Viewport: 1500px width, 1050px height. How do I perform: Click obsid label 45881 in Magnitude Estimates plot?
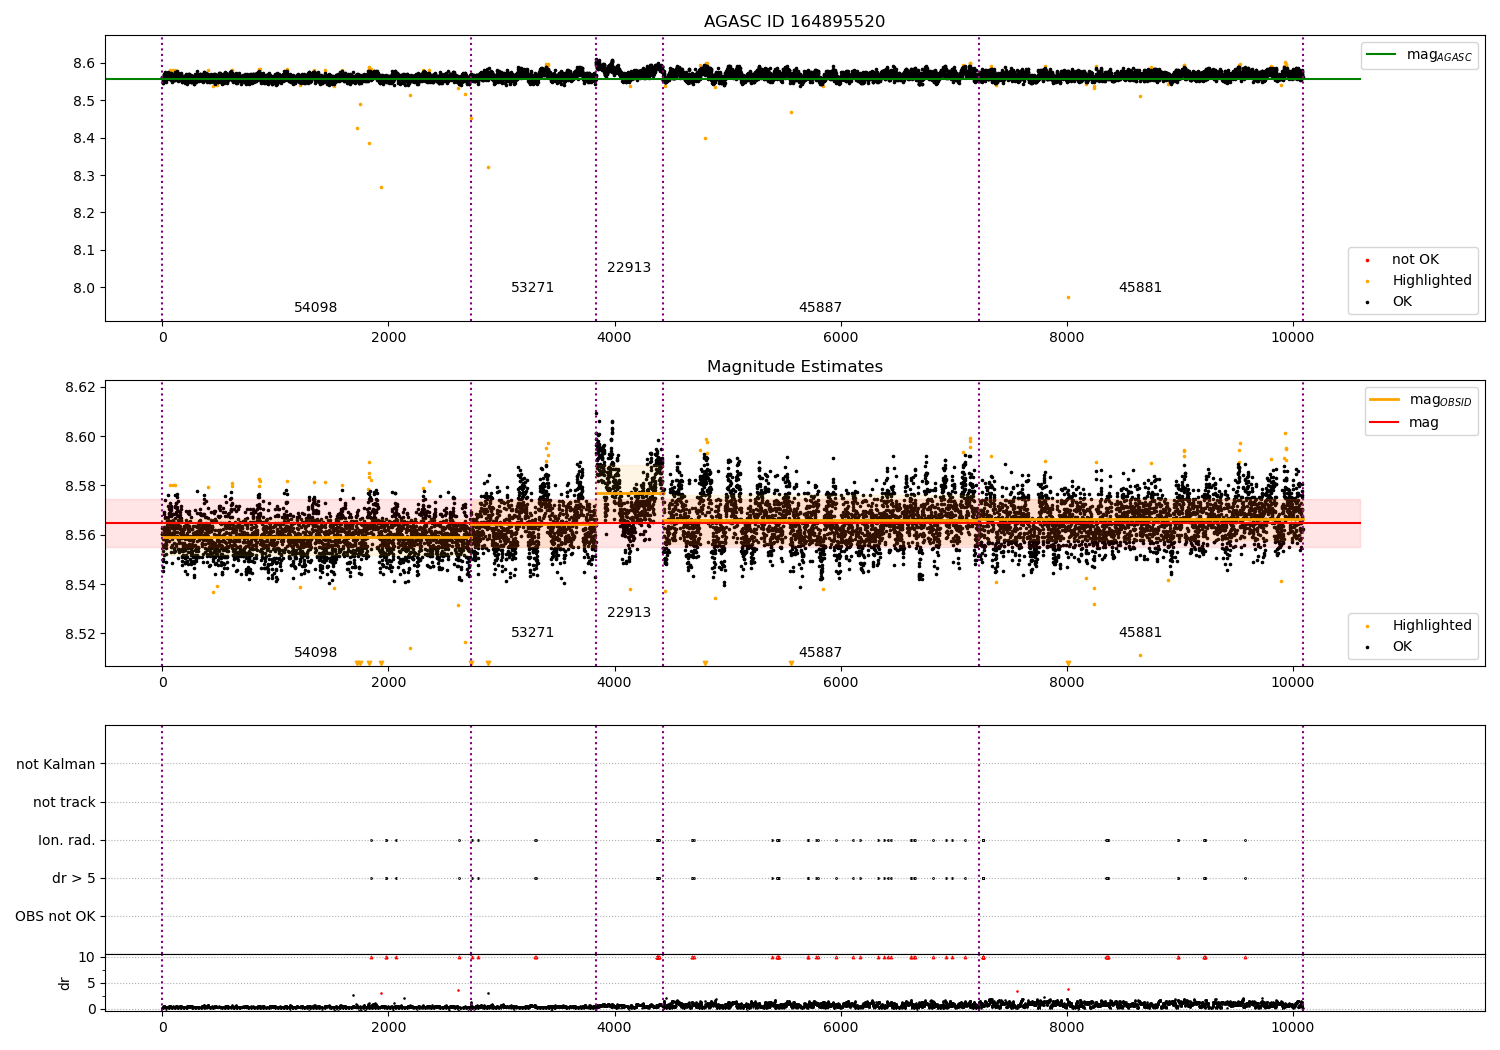point(1140,633)
